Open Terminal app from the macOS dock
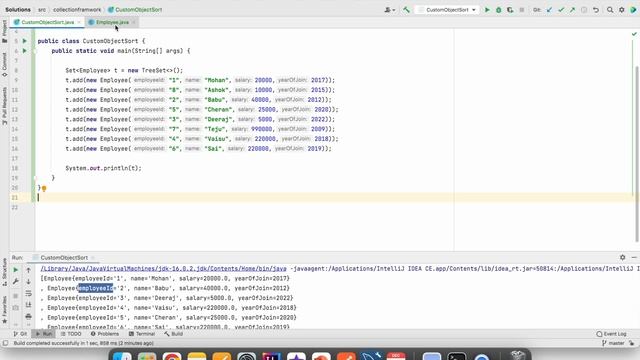 click(x=456, y=357)
